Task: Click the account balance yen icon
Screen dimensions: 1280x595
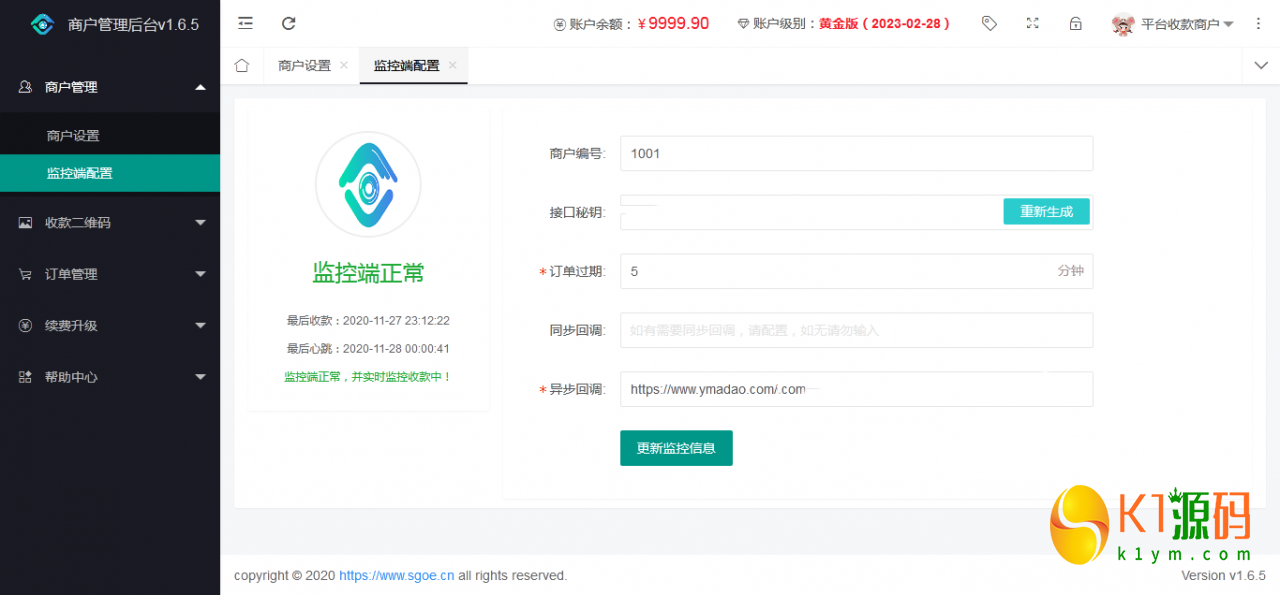Action: click(559, 24)
